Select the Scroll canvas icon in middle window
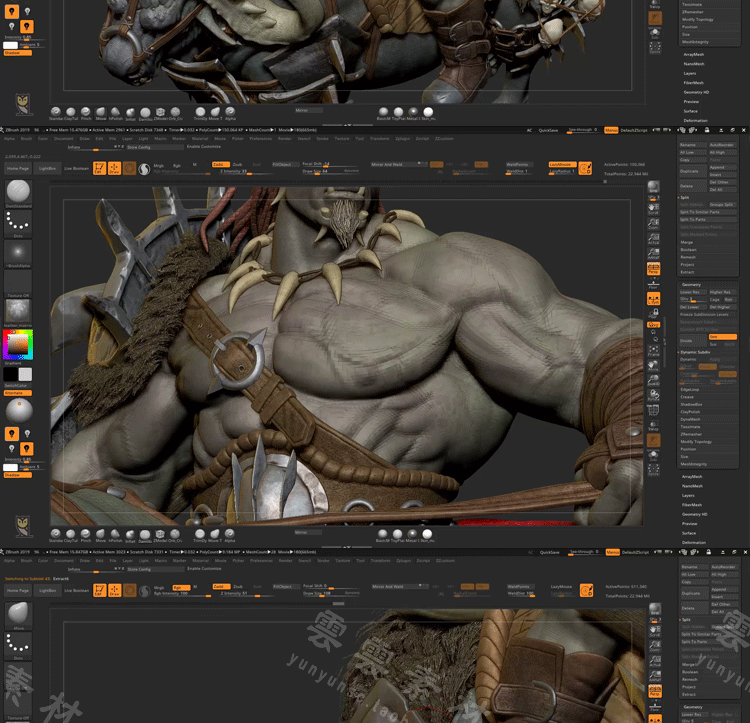 pos(653,209)
